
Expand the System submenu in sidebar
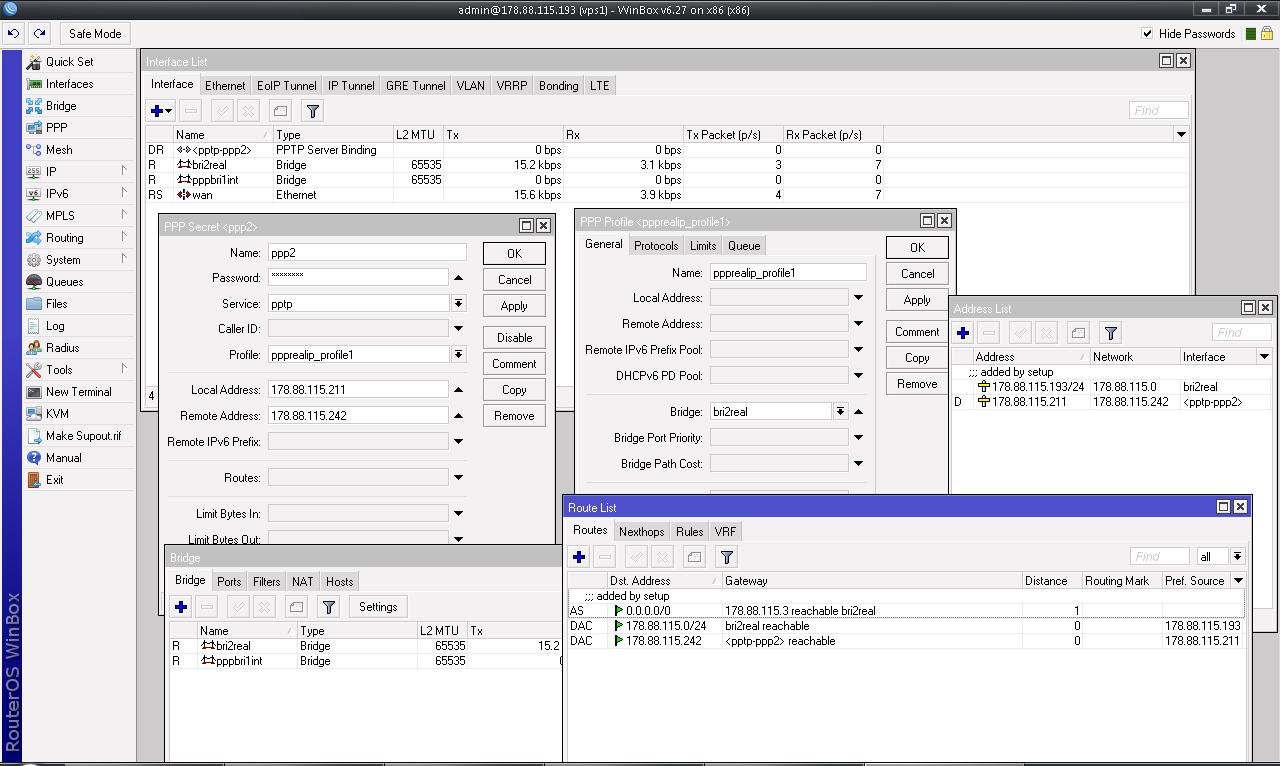pyautogui.click(x=78, y=259)
